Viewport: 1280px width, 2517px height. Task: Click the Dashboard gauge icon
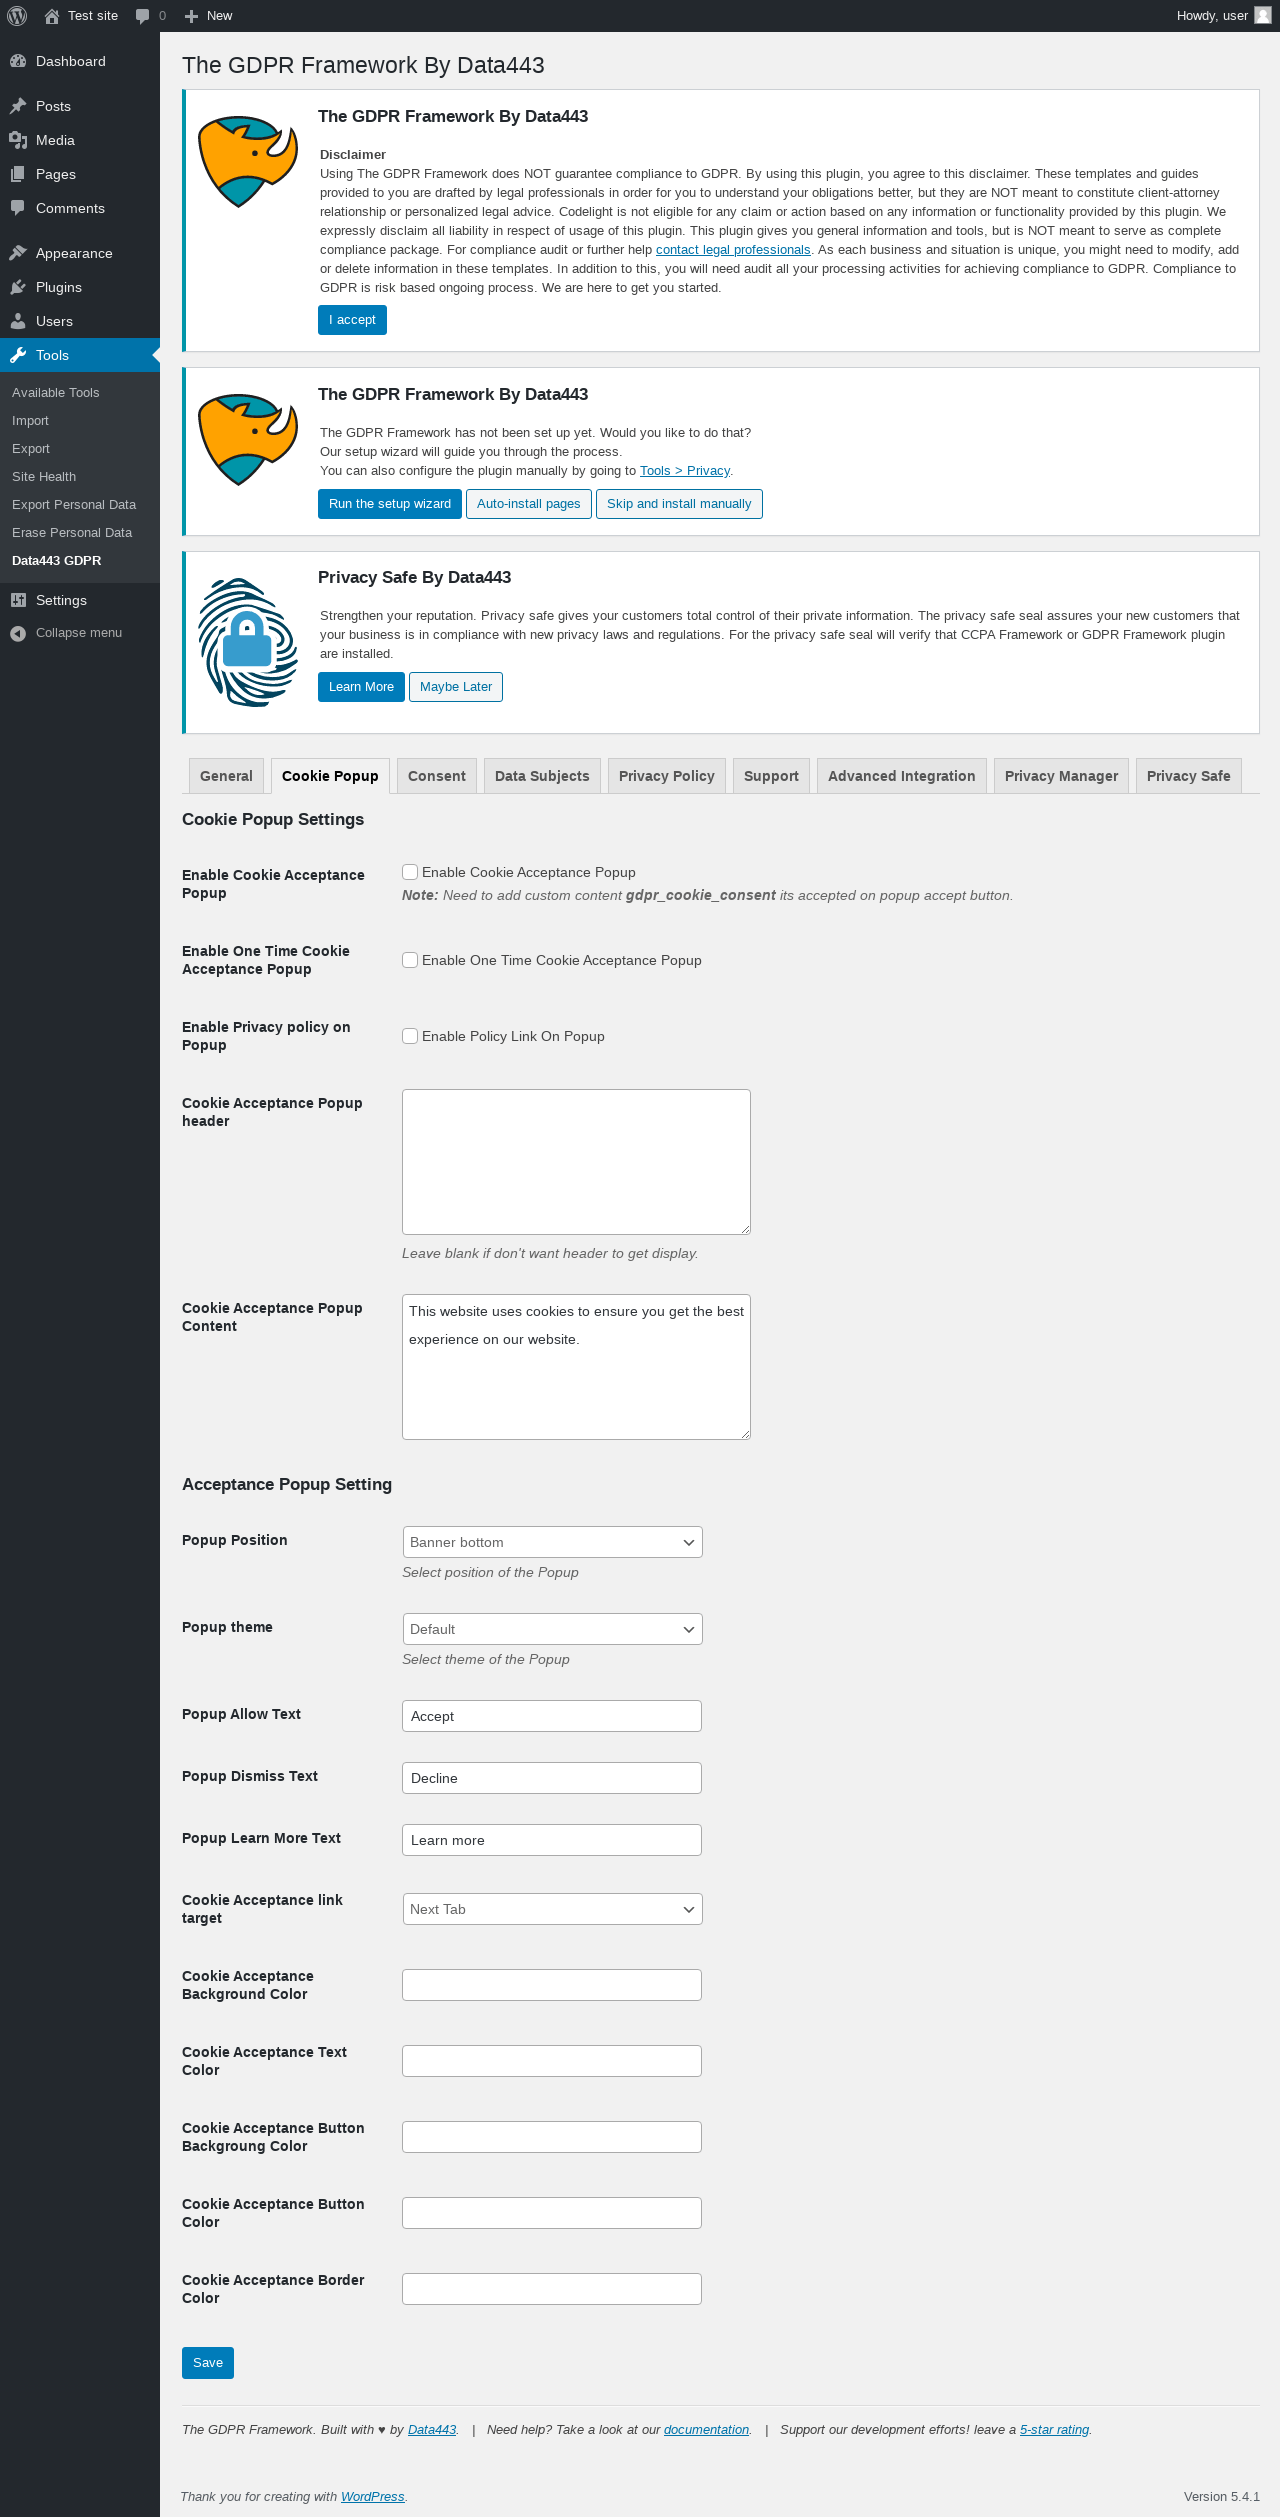pyautogui.click(x=18, y=61)
